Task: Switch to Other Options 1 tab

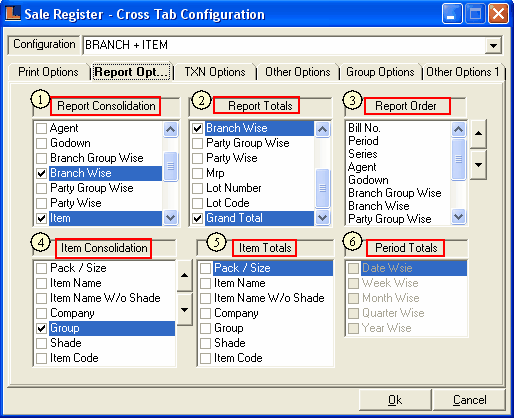Action: pos(463,72)
